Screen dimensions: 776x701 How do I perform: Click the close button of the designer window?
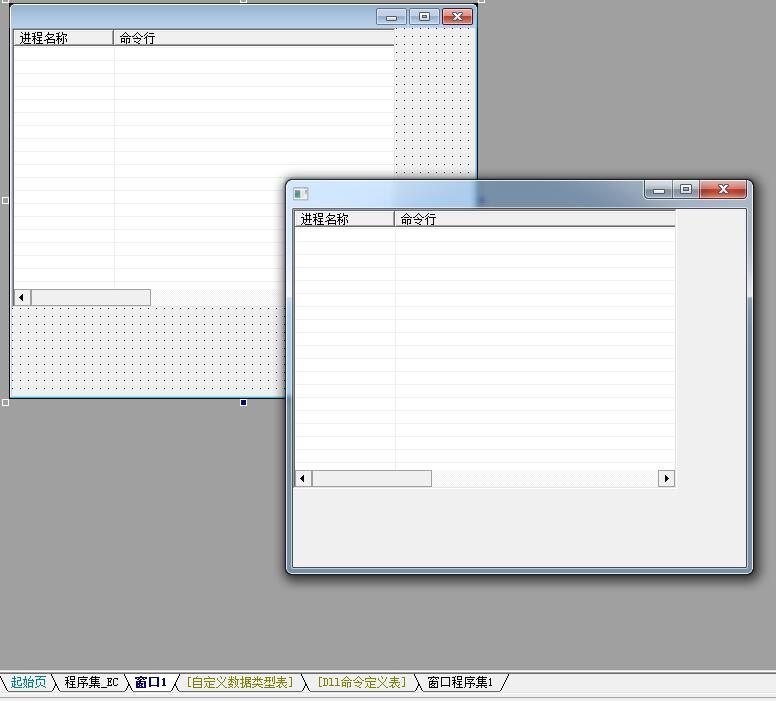pyautogui.click(x=457, y=17)
